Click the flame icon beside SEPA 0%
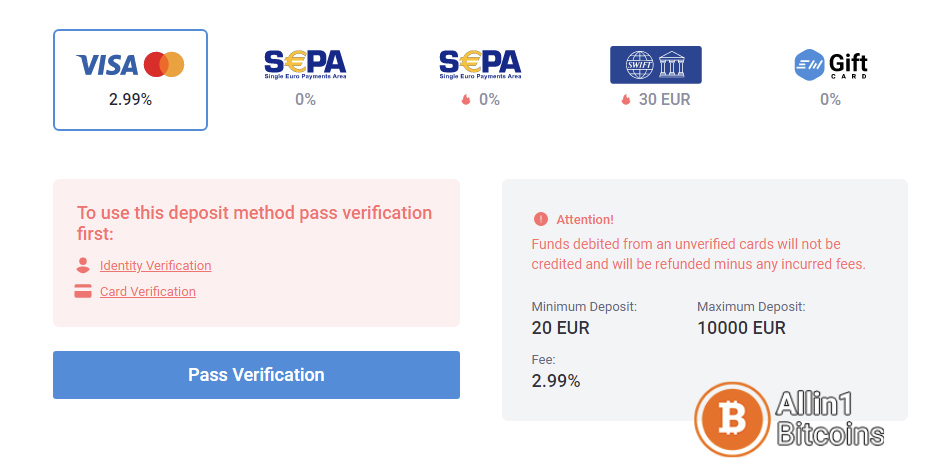Viewport: 931px width, 466px height. [466, 100]
